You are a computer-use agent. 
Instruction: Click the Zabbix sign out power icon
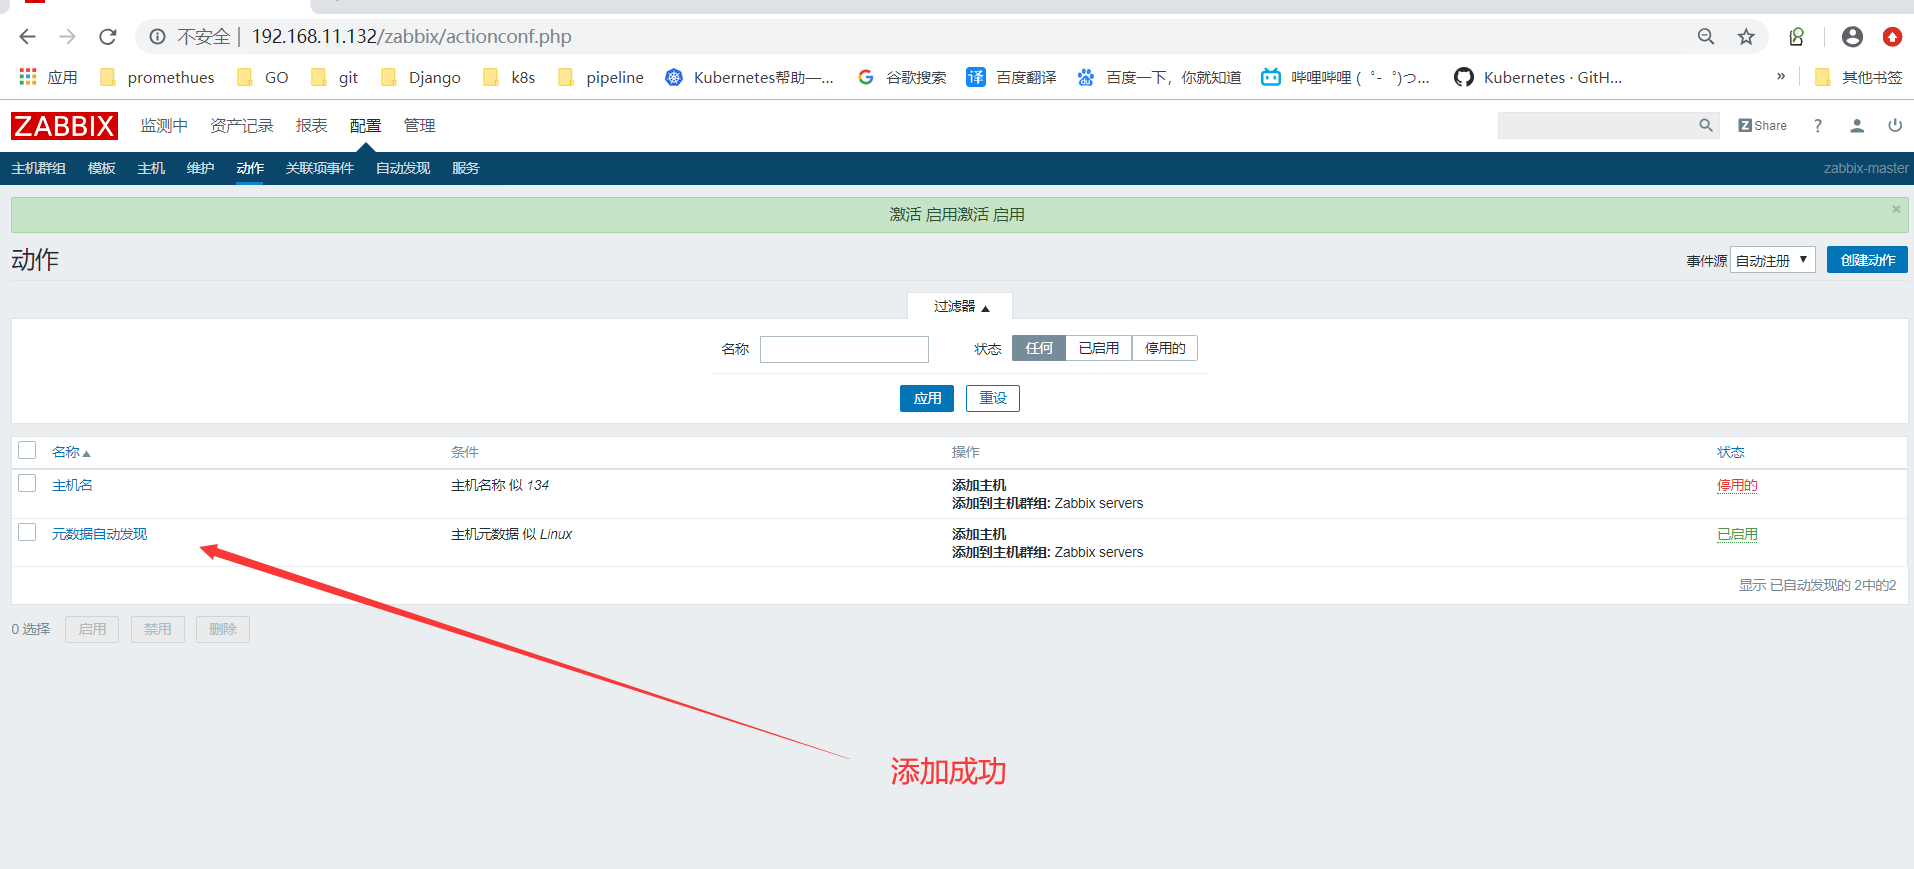coord(1895,125)
